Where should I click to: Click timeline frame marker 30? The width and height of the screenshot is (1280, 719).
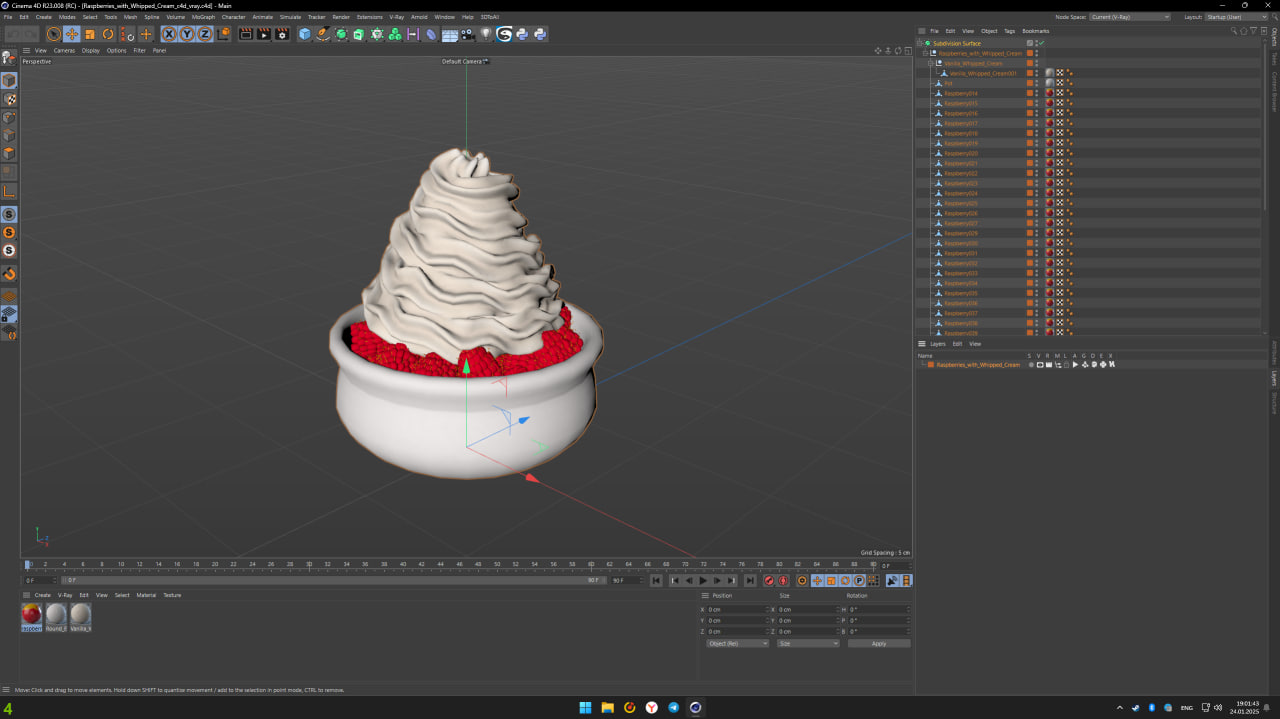309,564
